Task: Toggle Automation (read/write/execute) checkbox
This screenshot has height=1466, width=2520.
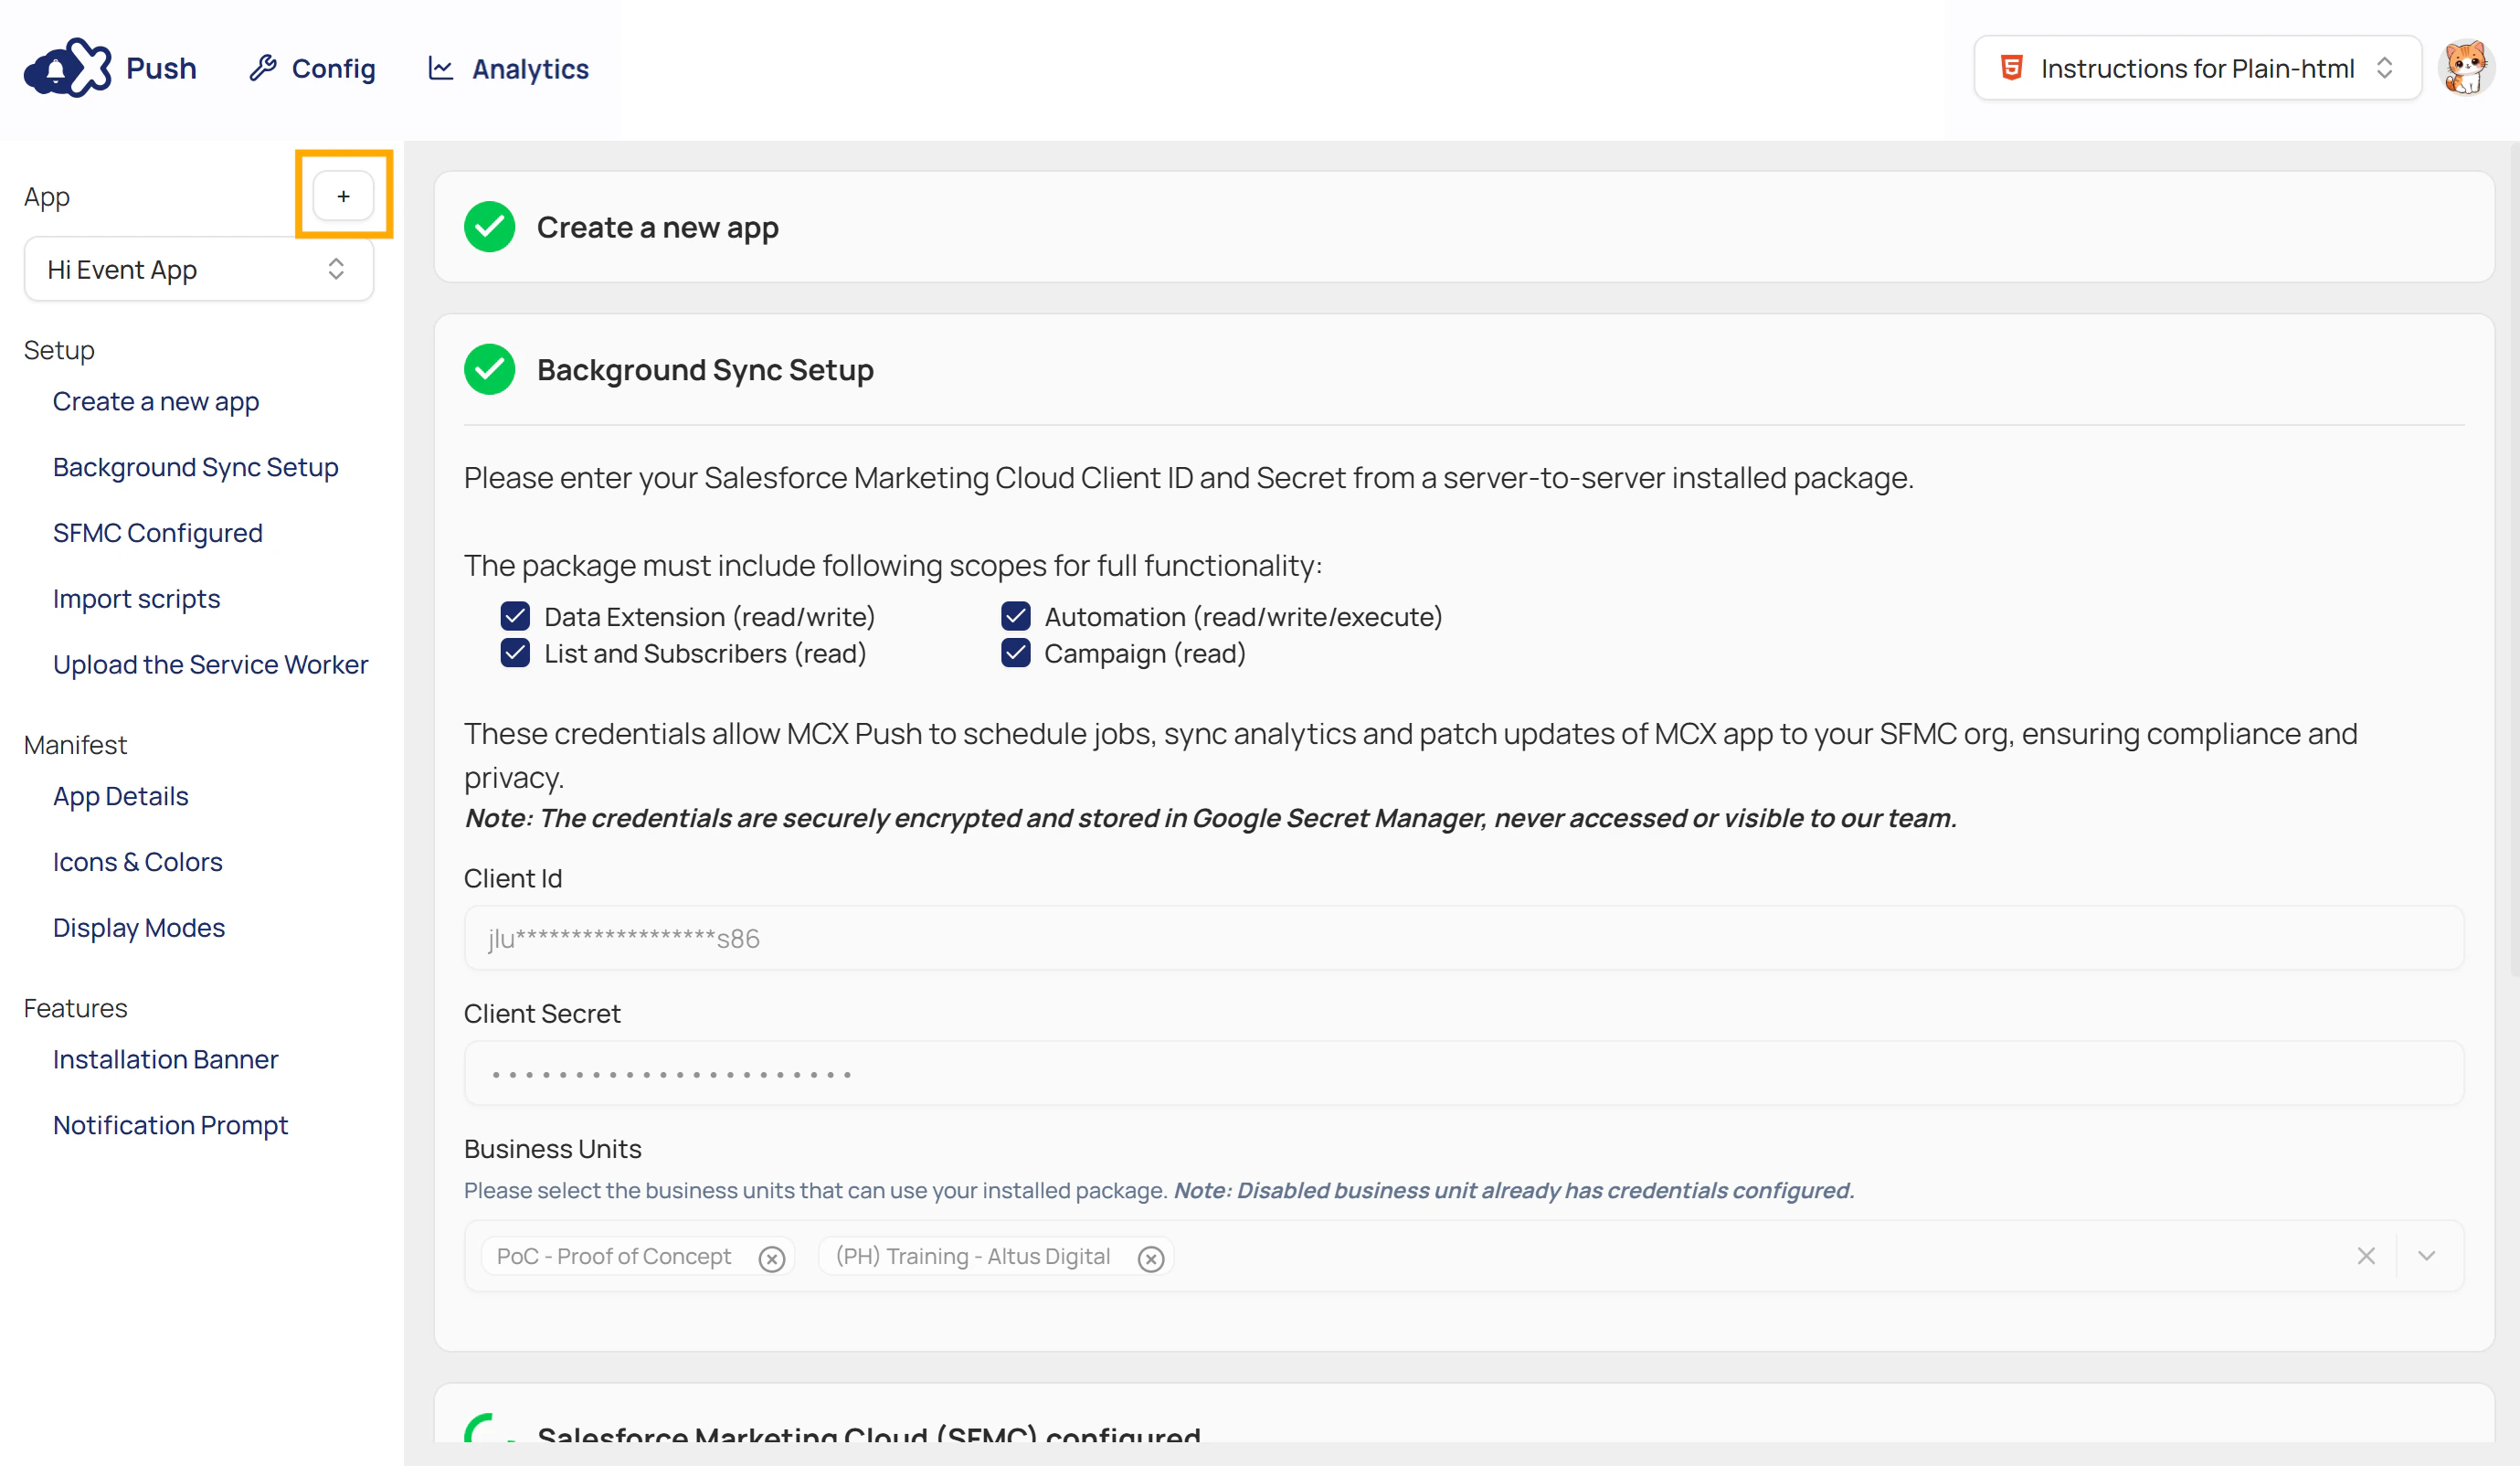Action: [1016, 616]
